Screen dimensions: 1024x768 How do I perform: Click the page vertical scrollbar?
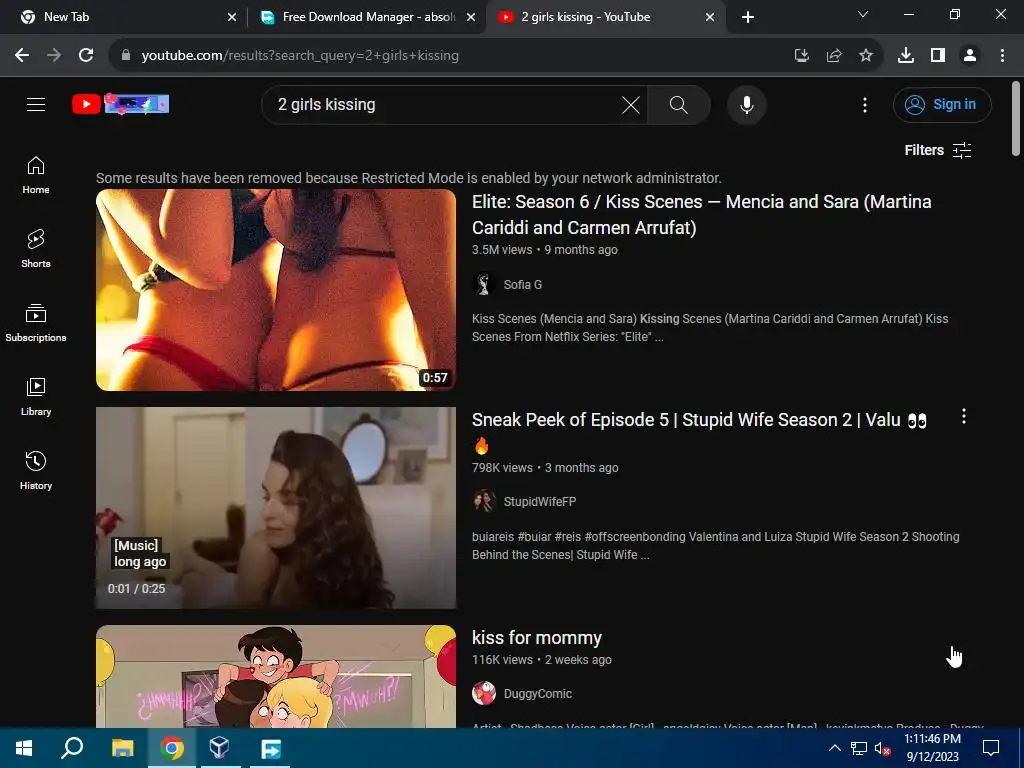[1016, 119]
